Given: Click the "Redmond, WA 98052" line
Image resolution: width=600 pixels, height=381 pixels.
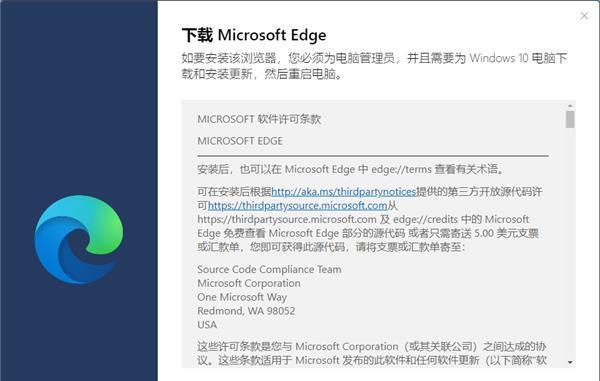Looking at the screenshot, I should 246,311.
